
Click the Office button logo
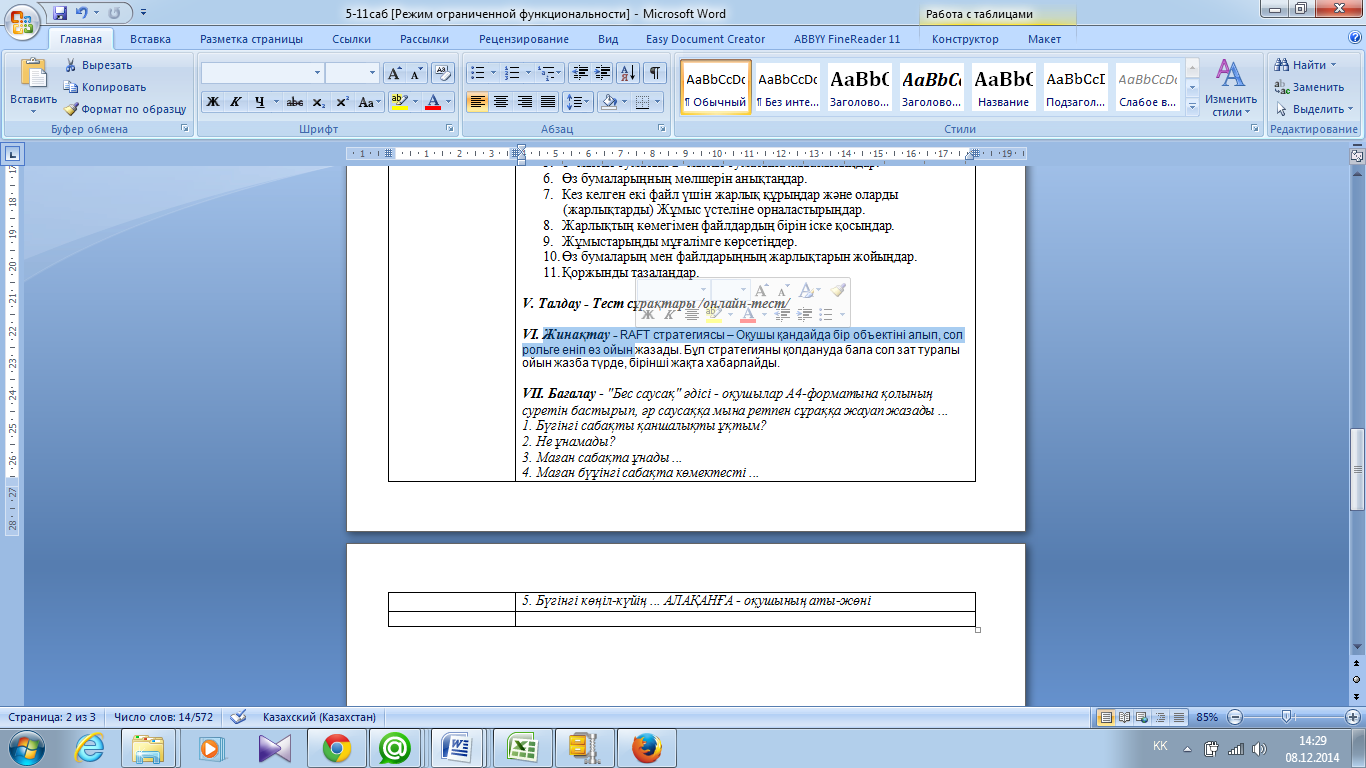23,20
